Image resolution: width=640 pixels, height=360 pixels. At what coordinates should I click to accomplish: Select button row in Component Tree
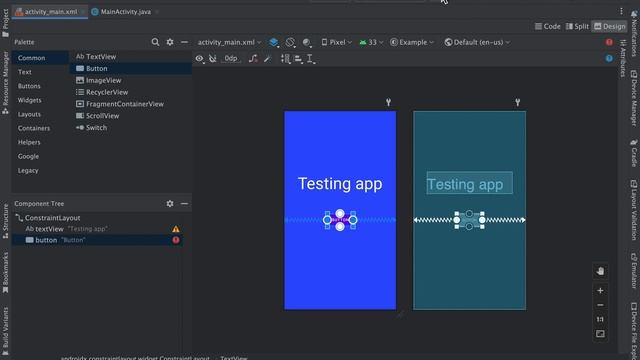[98, 240]
